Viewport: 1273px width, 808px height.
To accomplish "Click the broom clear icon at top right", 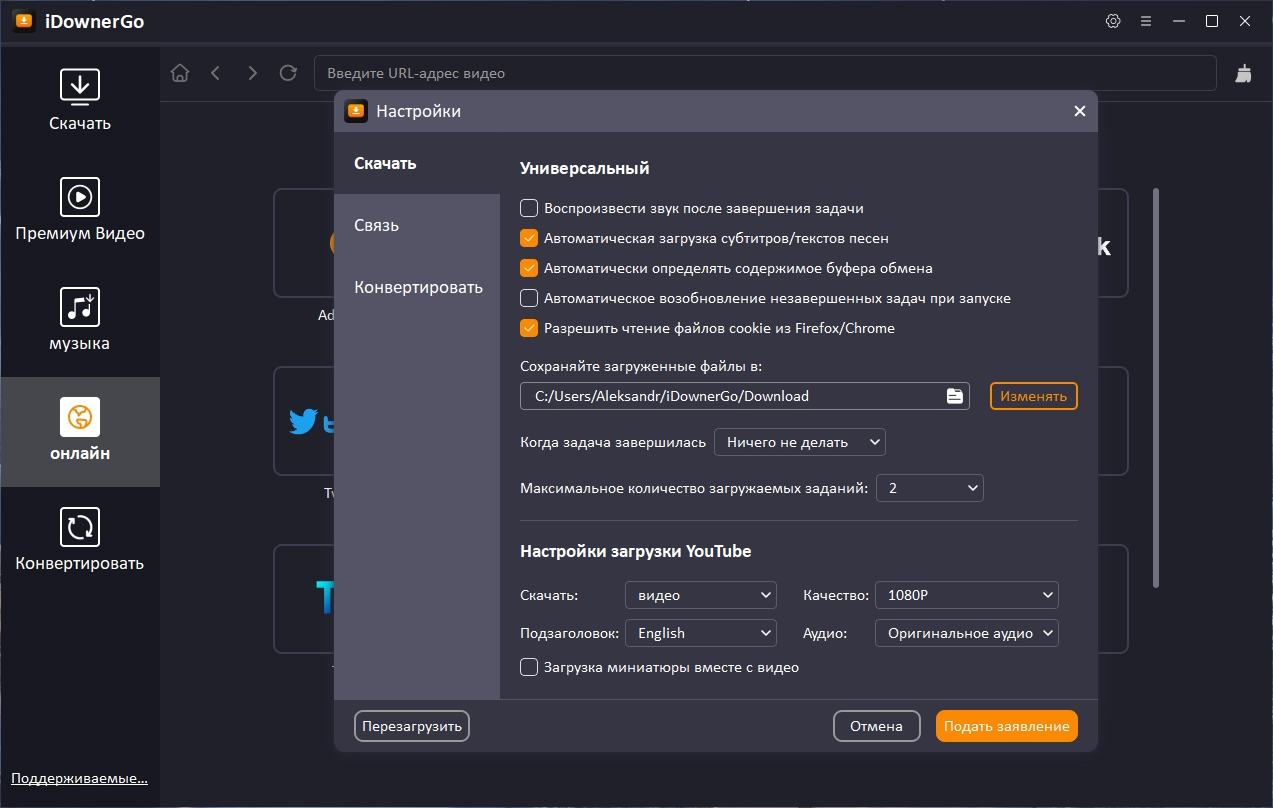I will pyautogui.click(x=1244, y=73).
